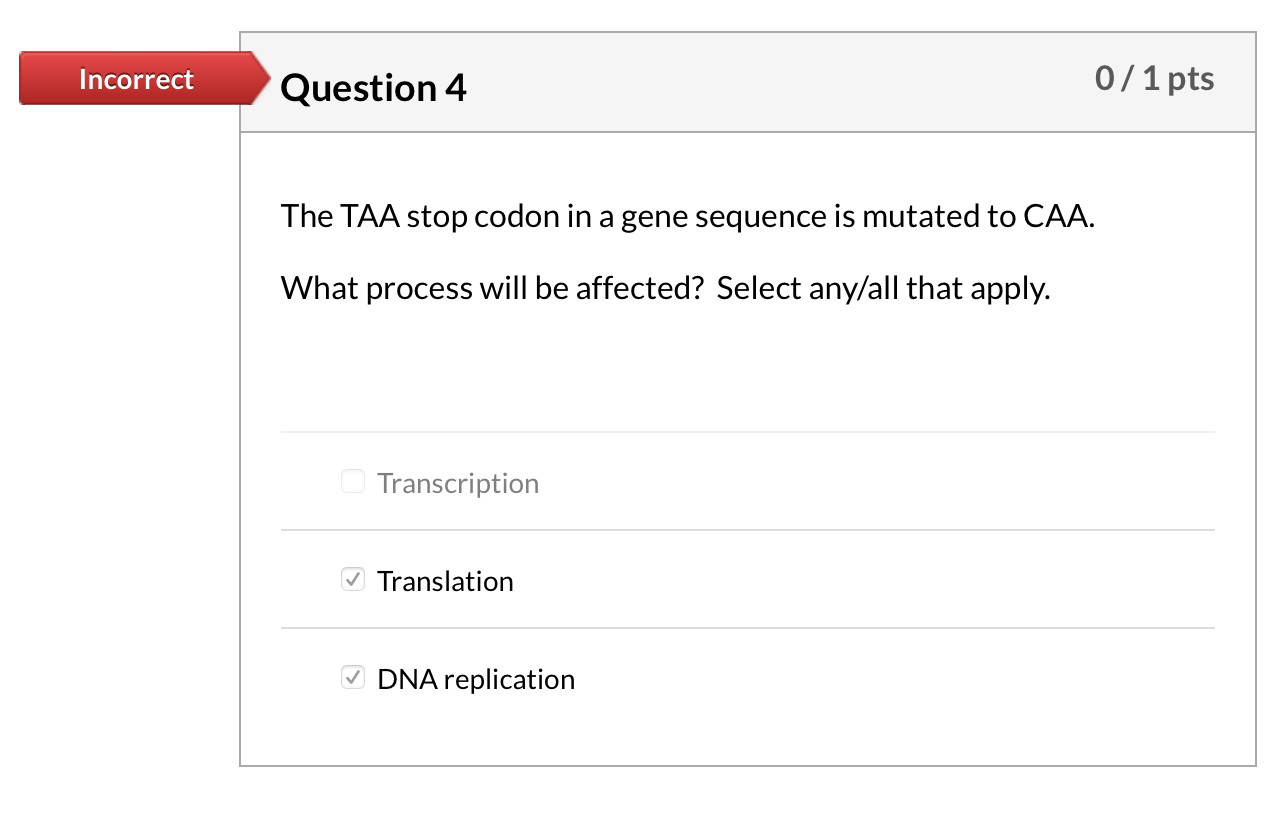1288x826 pixels.
Task: Click the Transcription answer text label
Action: [457, 483]
